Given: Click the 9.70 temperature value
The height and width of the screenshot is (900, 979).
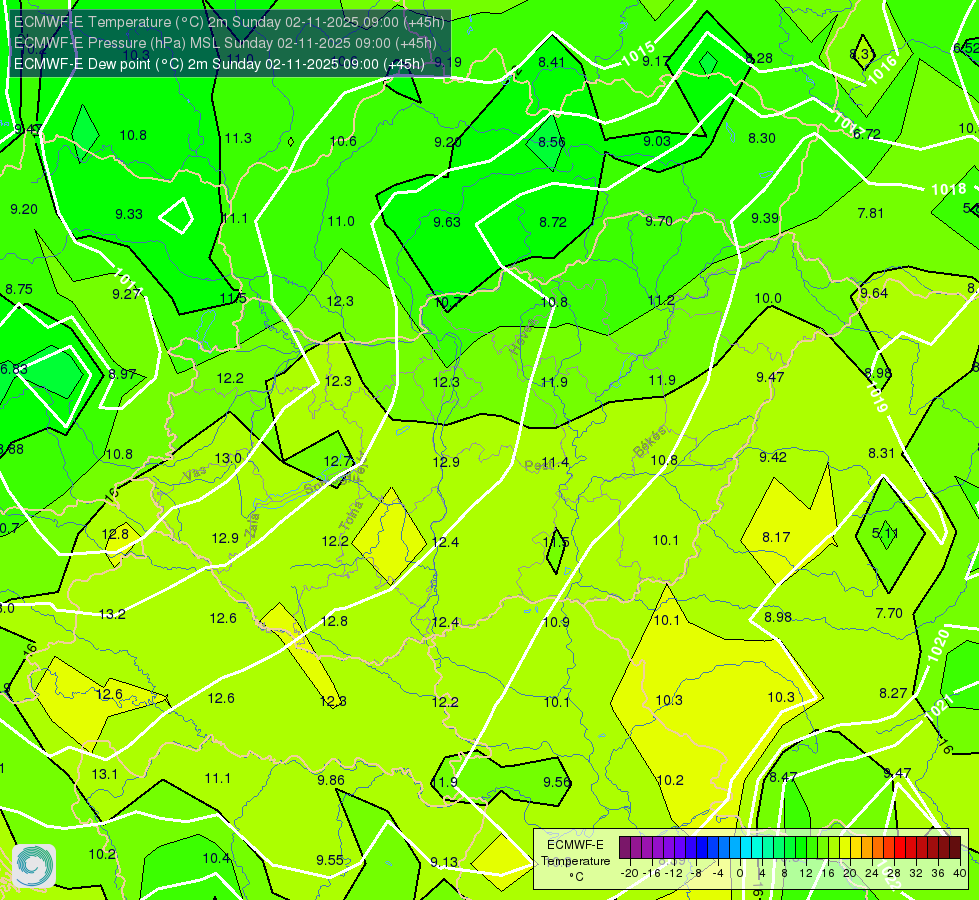Looking at the screenshot, I should click(659, 221).
